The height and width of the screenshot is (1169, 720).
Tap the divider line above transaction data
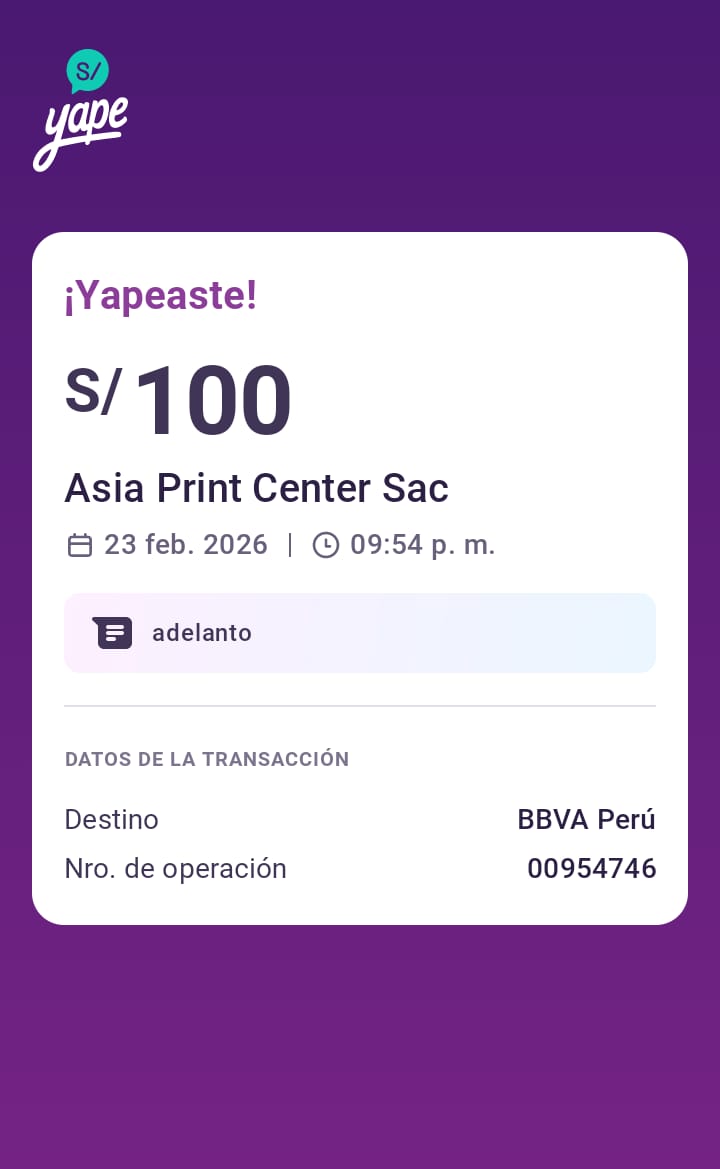[360, 706]
